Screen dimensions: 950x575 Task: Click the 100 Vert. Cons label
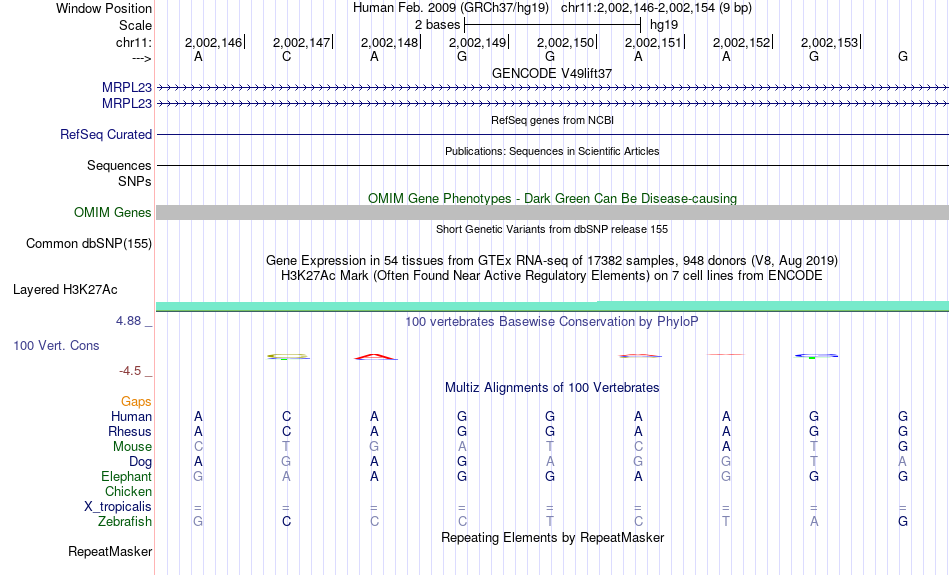pos(56,345)
